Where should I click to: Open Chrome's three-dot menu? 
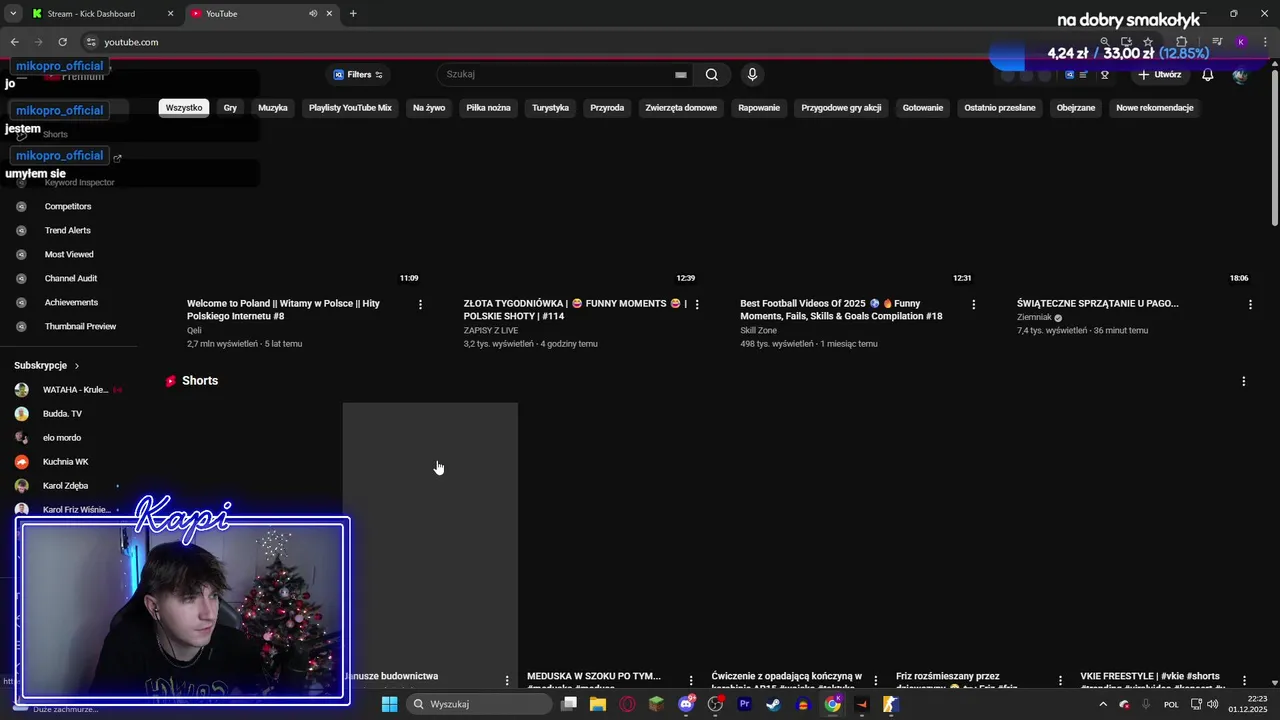point(1263,42)
